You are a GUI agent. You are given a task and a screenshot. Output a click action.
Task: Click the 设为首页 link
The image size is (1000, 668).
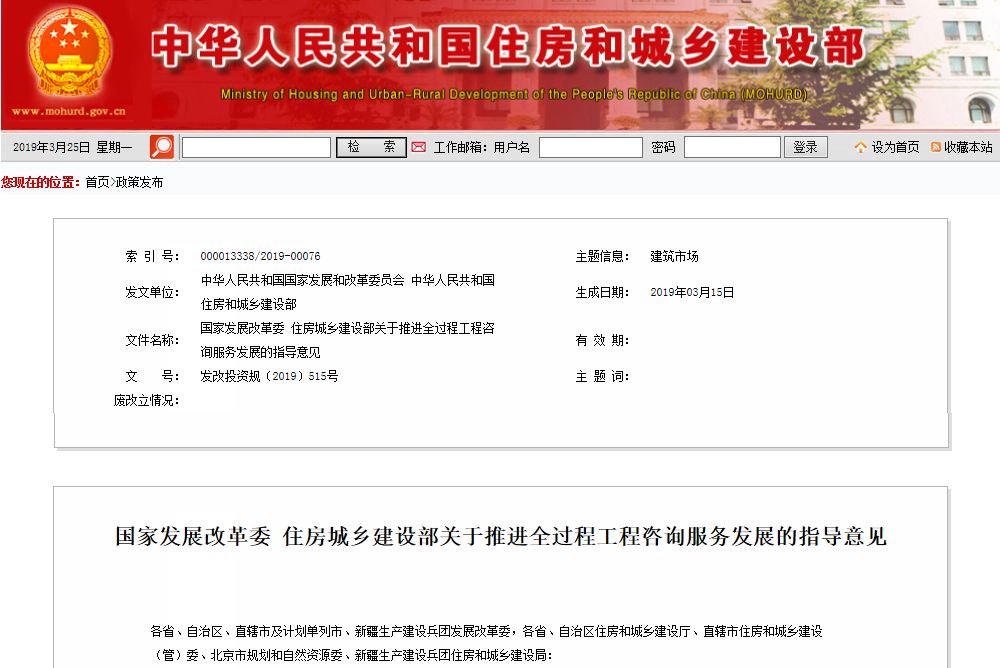pyautogui.click(x=895, y=147)
